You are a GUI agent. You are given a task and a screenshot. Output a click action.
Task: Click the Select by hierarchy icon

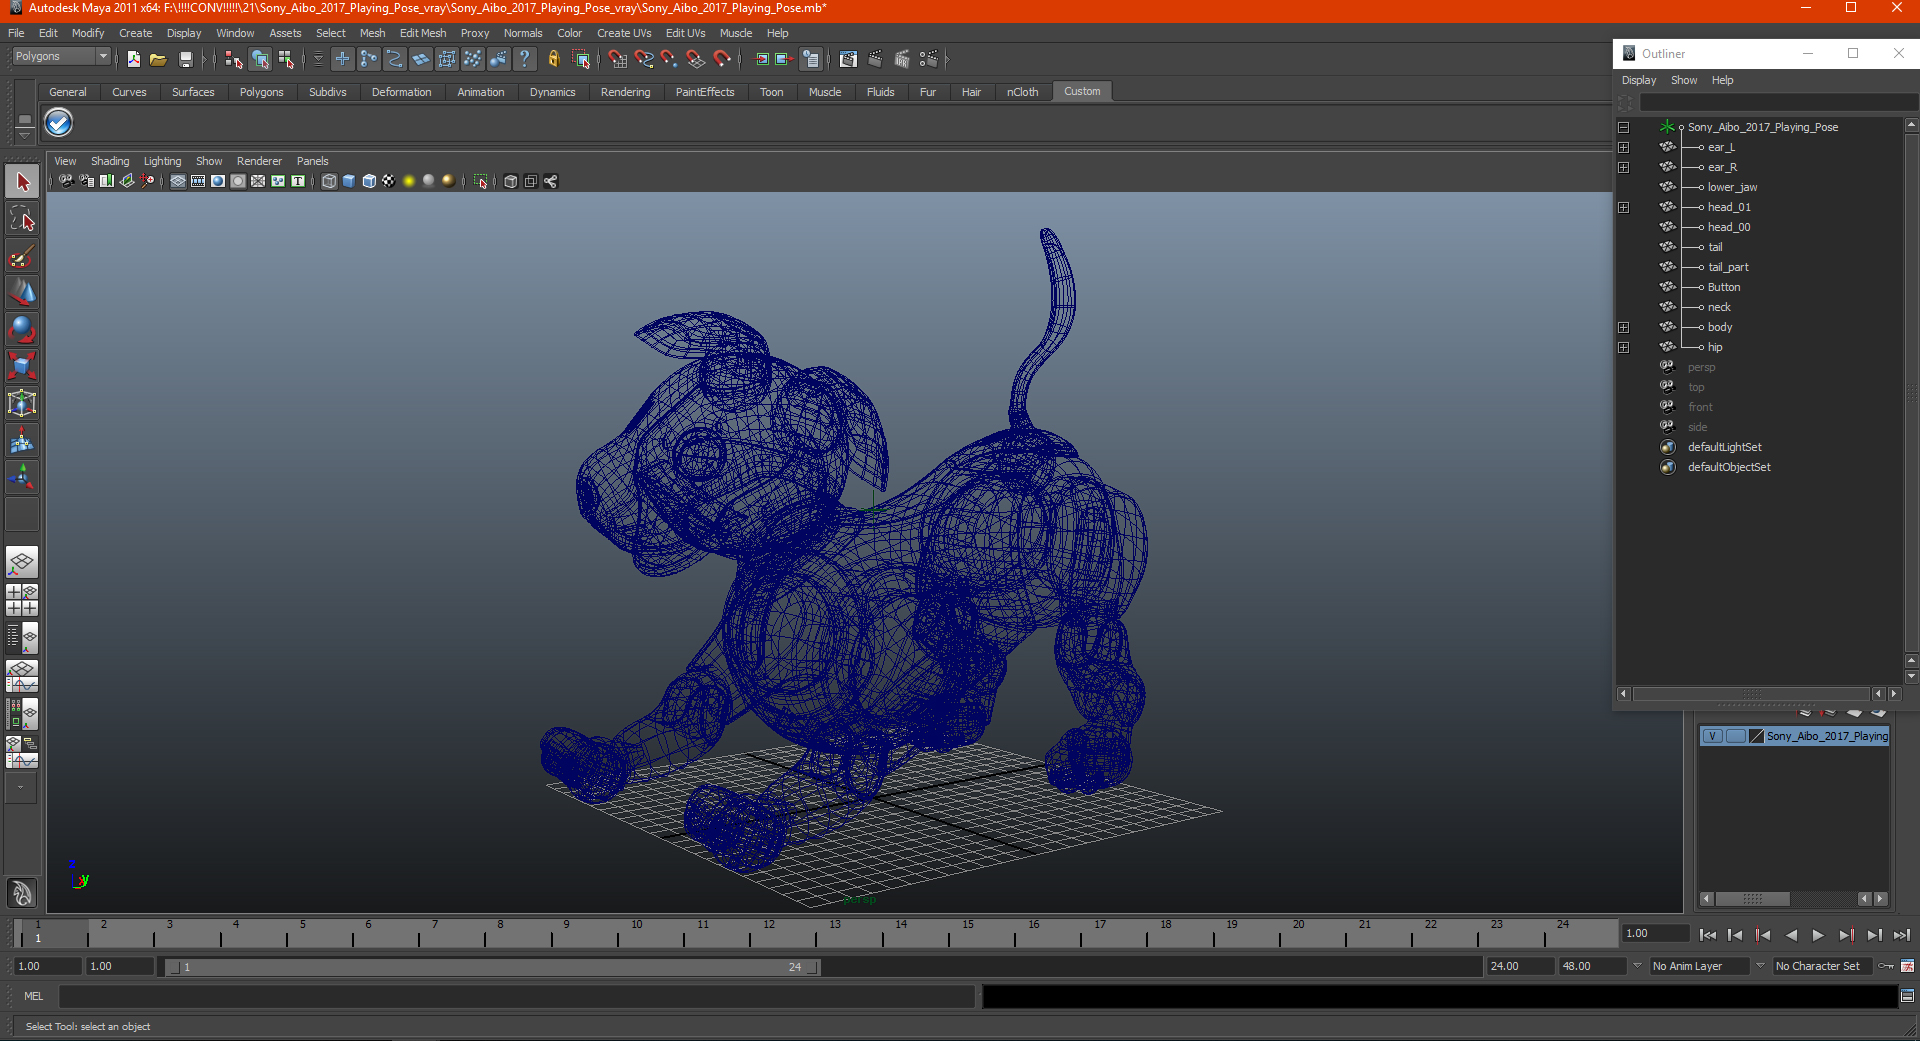tap(234, 60)
